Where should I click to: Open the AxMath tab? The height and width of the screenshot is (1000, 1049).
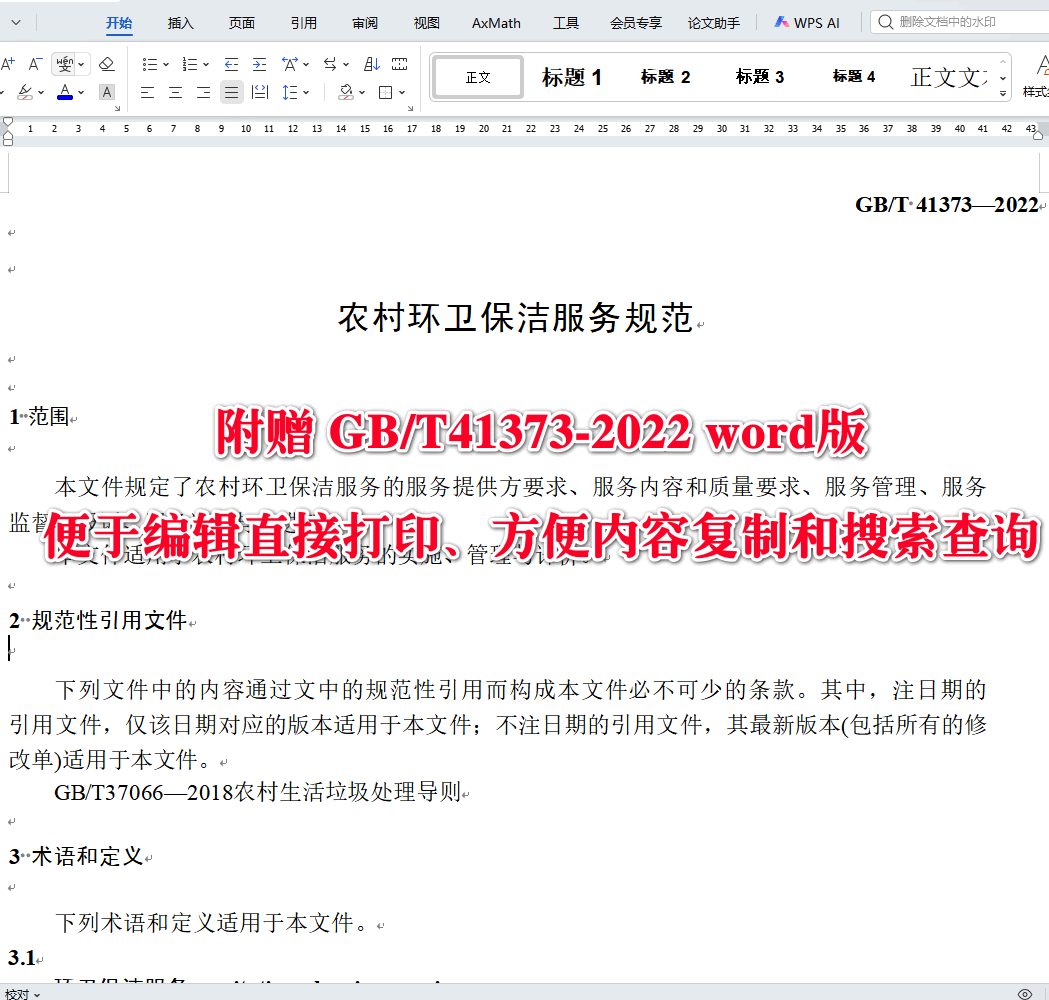point(496,23)
